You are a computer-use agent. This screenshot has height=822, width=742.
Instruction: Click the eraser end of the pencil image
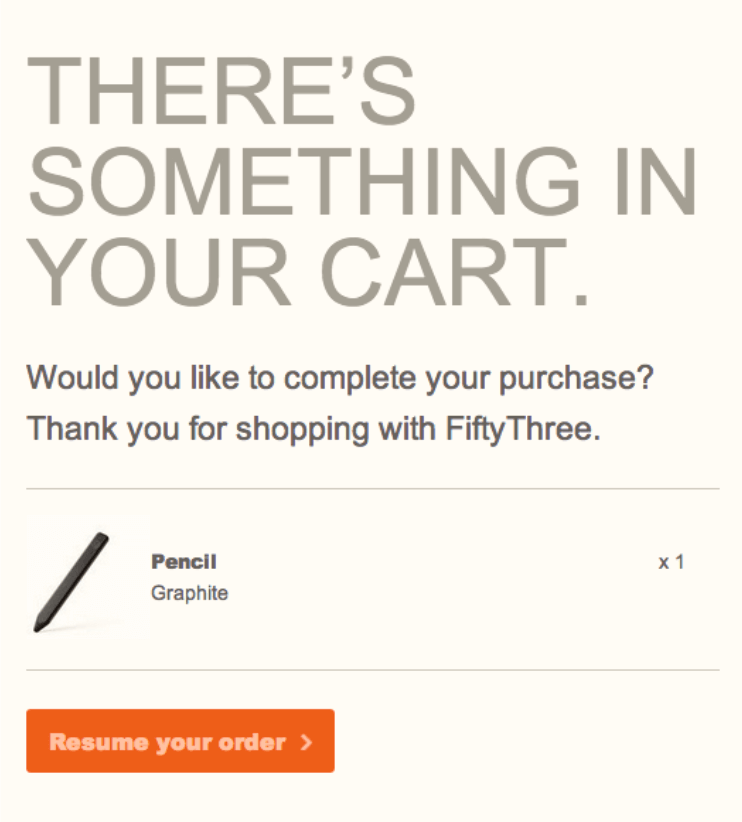(x=102, y=538)
